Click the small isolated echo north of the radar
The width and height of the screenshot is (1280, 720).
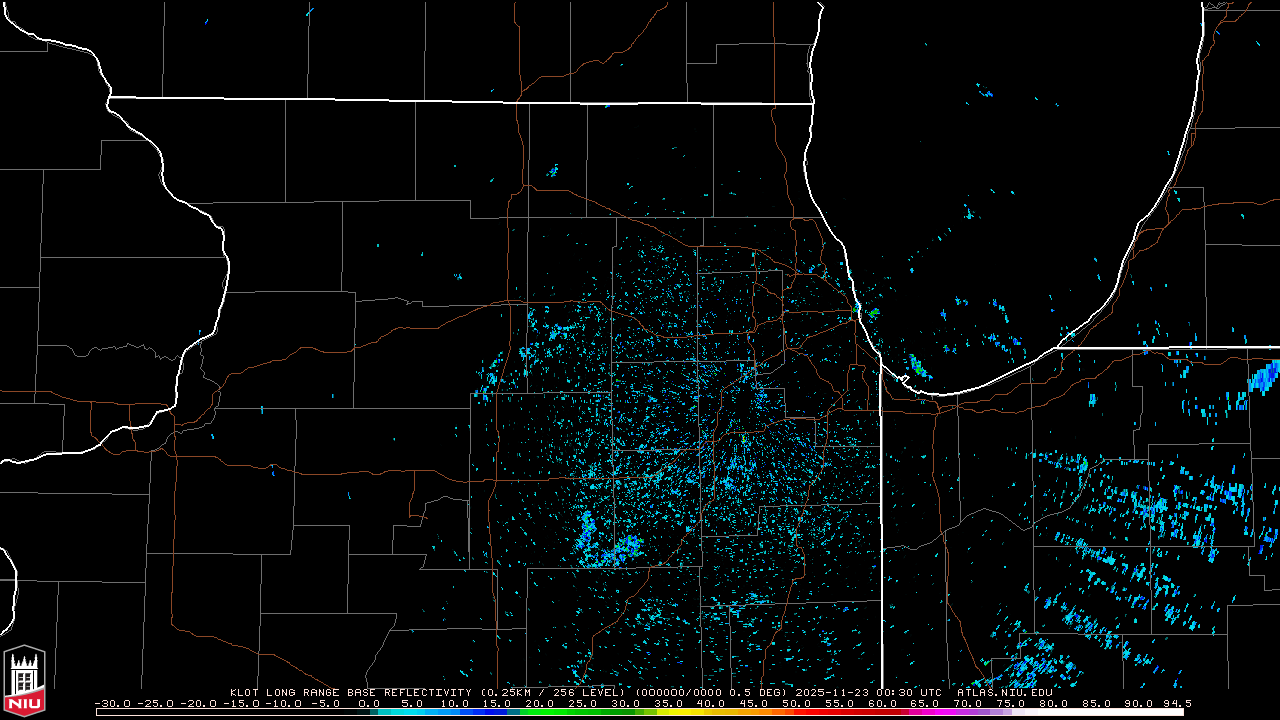552,171
